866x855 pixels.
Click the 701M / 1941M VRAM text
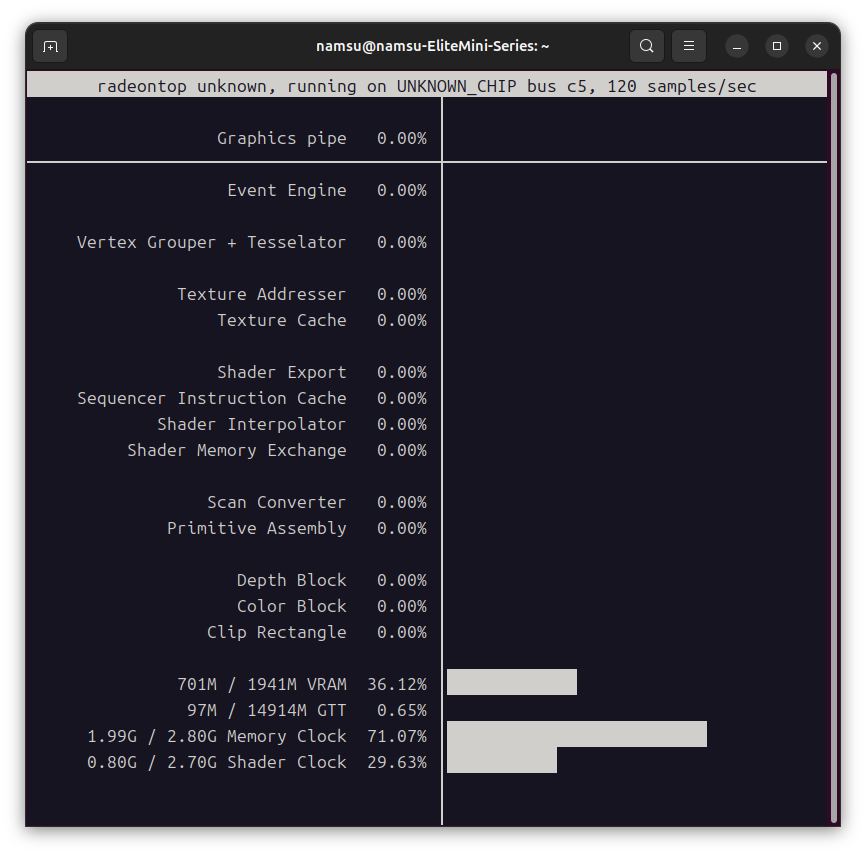pyautogui.click(x=262, y=684)
